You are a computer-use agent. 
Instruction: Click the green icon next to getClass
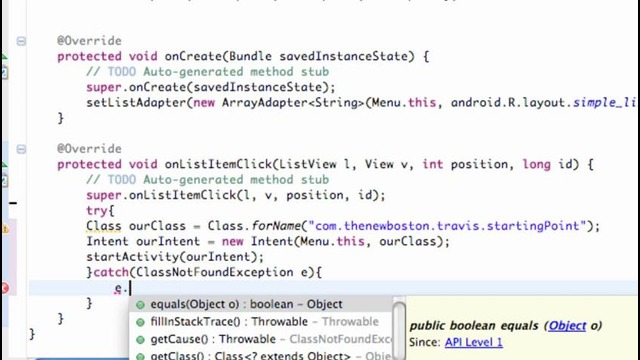[140, 356]
